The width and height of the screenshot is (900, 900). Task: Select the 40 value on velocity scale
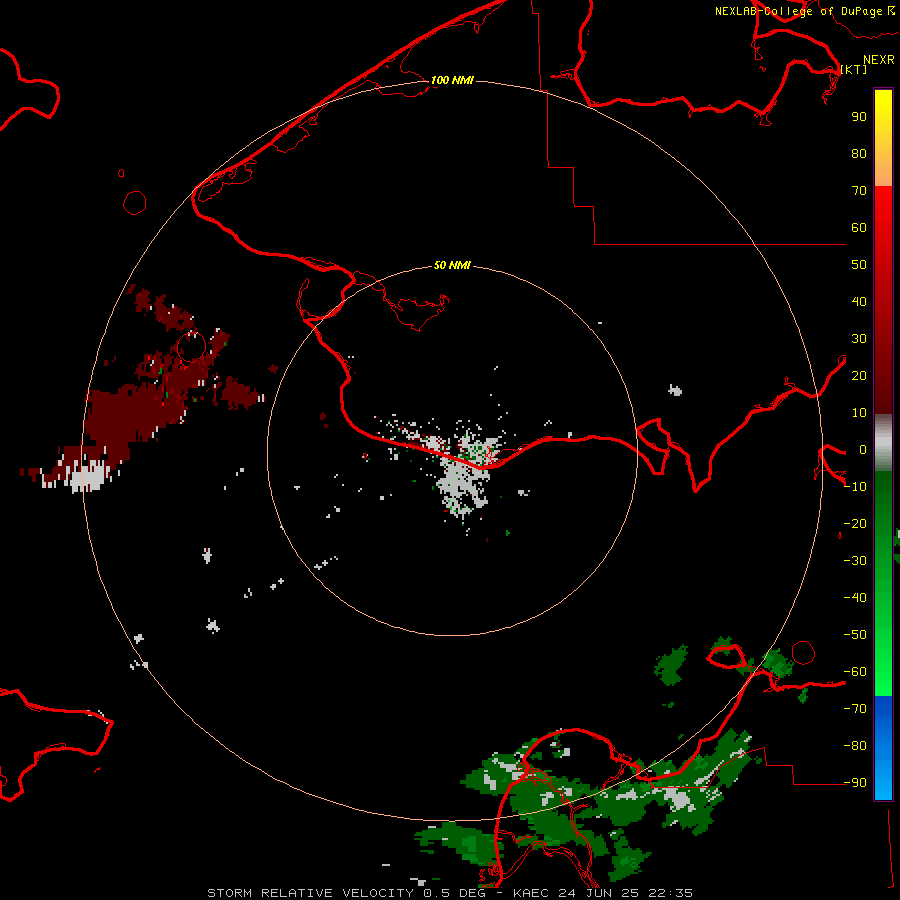pos(859,301)
